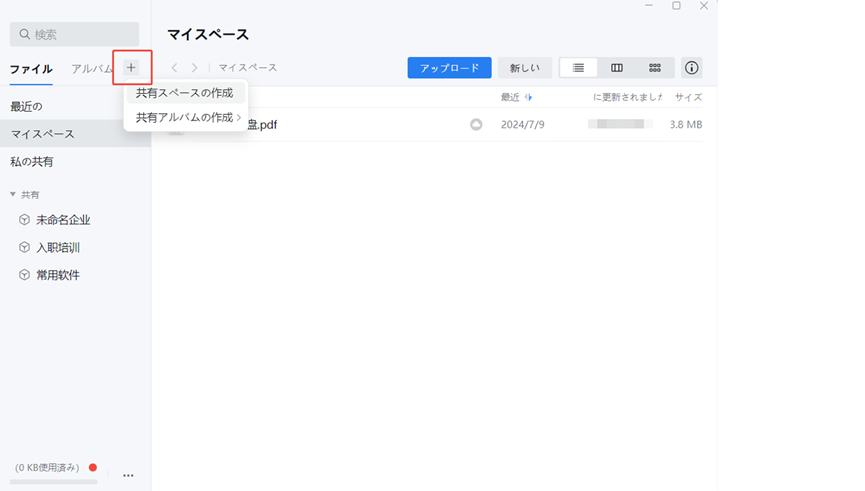Open the info details panel icon
The height and width of the screenshot is (491, 865).
click(x=691, y=68)
